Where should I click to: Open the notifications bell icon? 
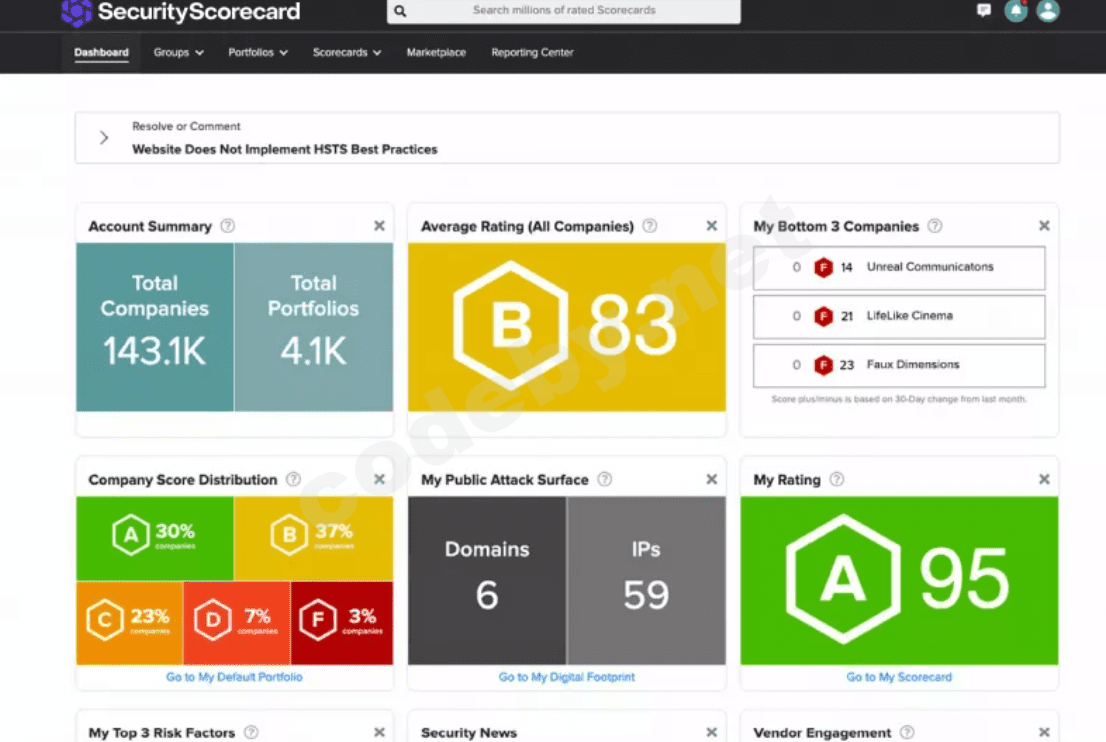pyautogui.click(x=1016, y=11)
